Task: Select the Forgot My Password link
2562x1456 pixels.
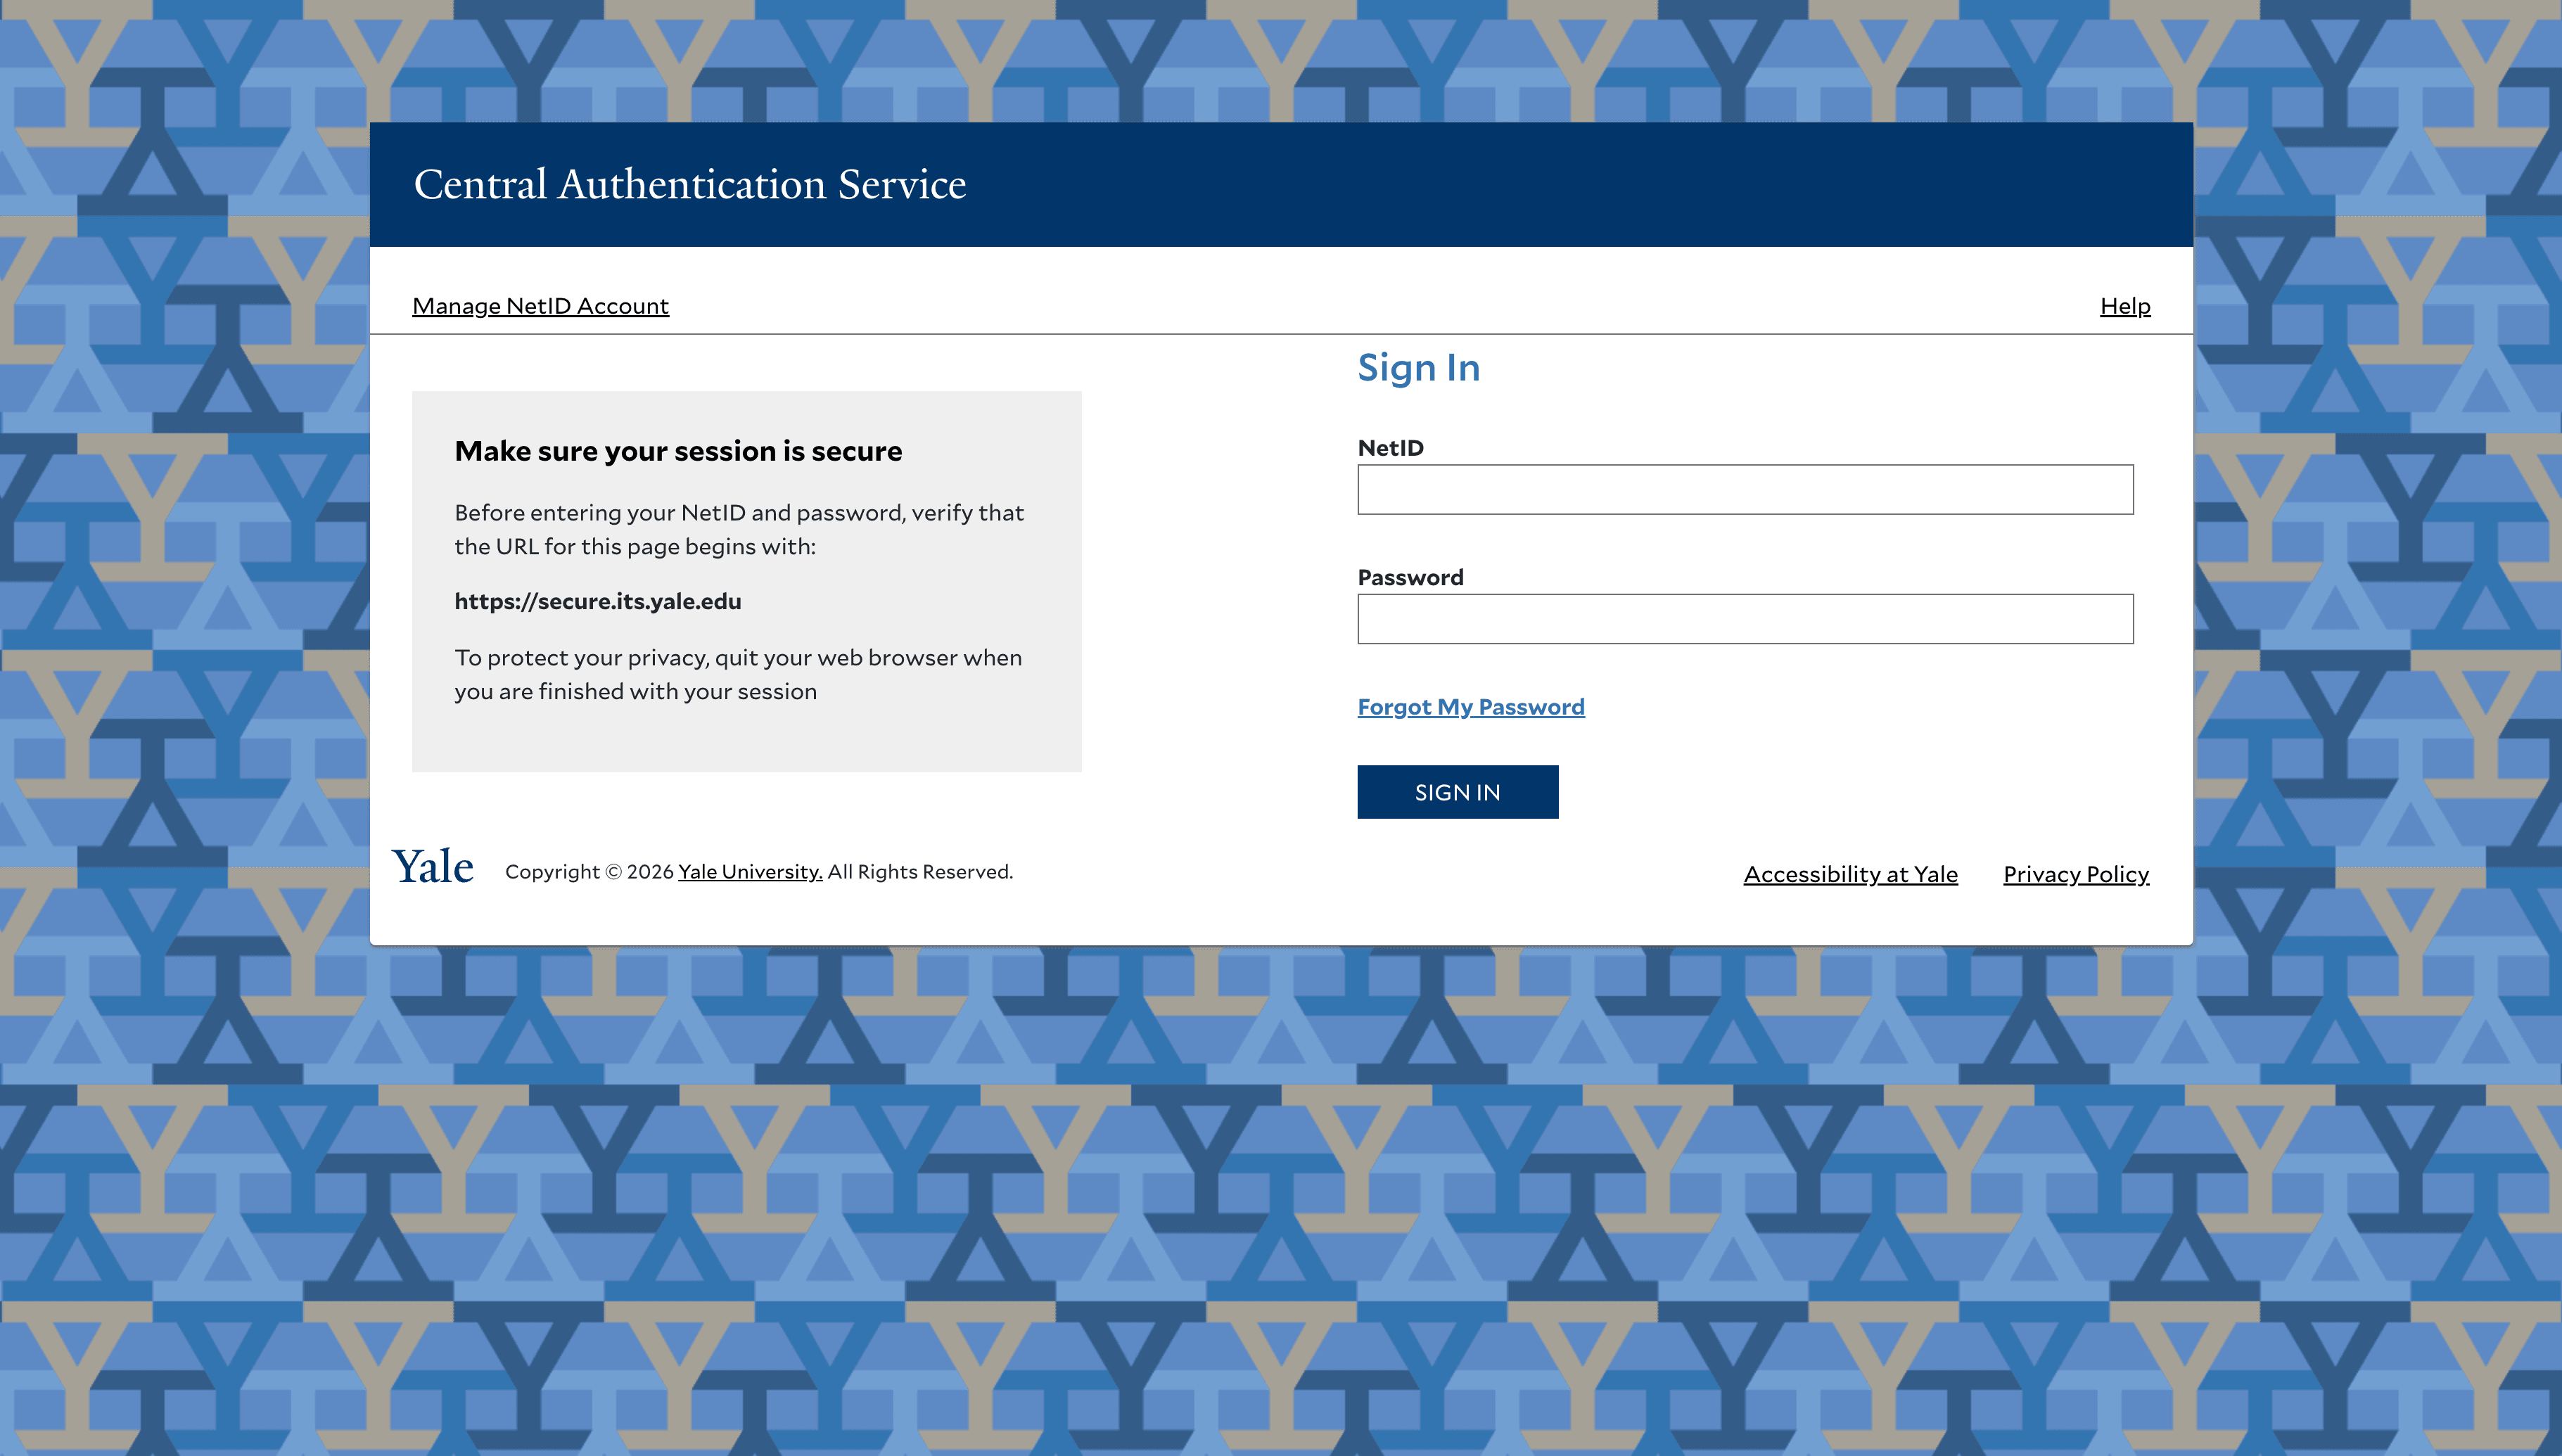Action: tap(1470, 706)
